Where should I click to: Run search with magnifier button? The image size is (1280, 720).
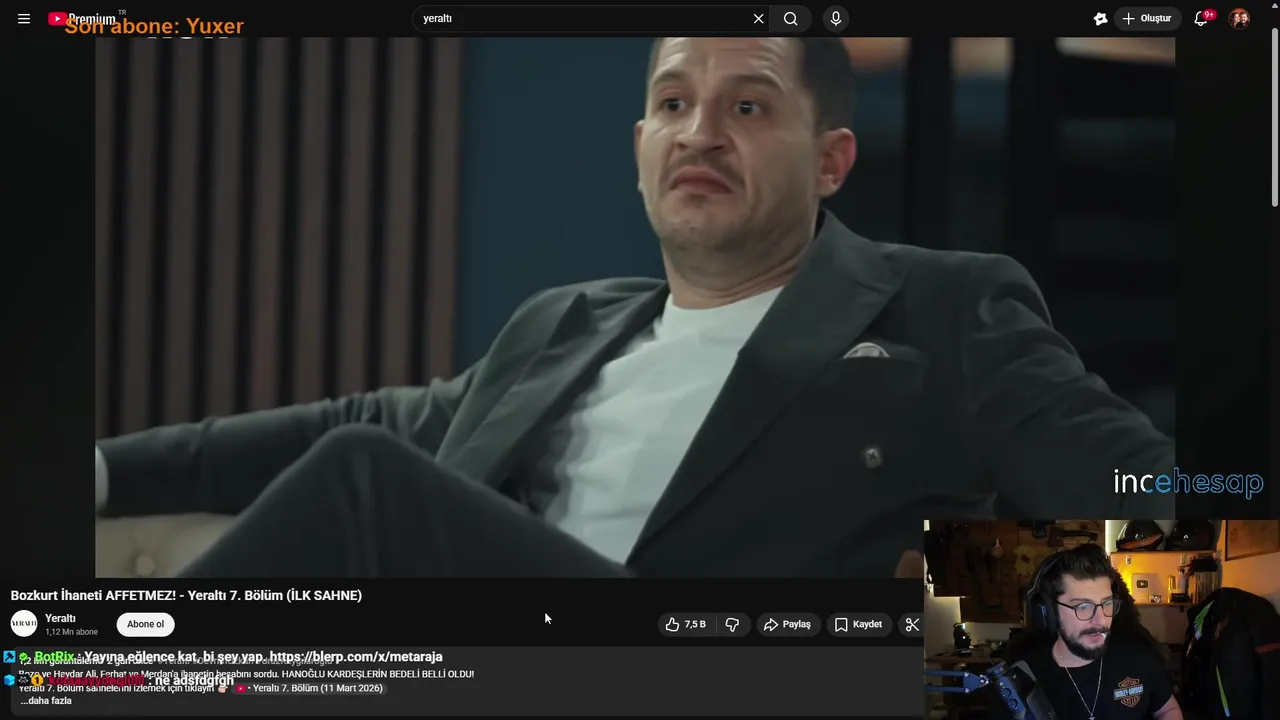pyautogui.click(x=791, y=18)
